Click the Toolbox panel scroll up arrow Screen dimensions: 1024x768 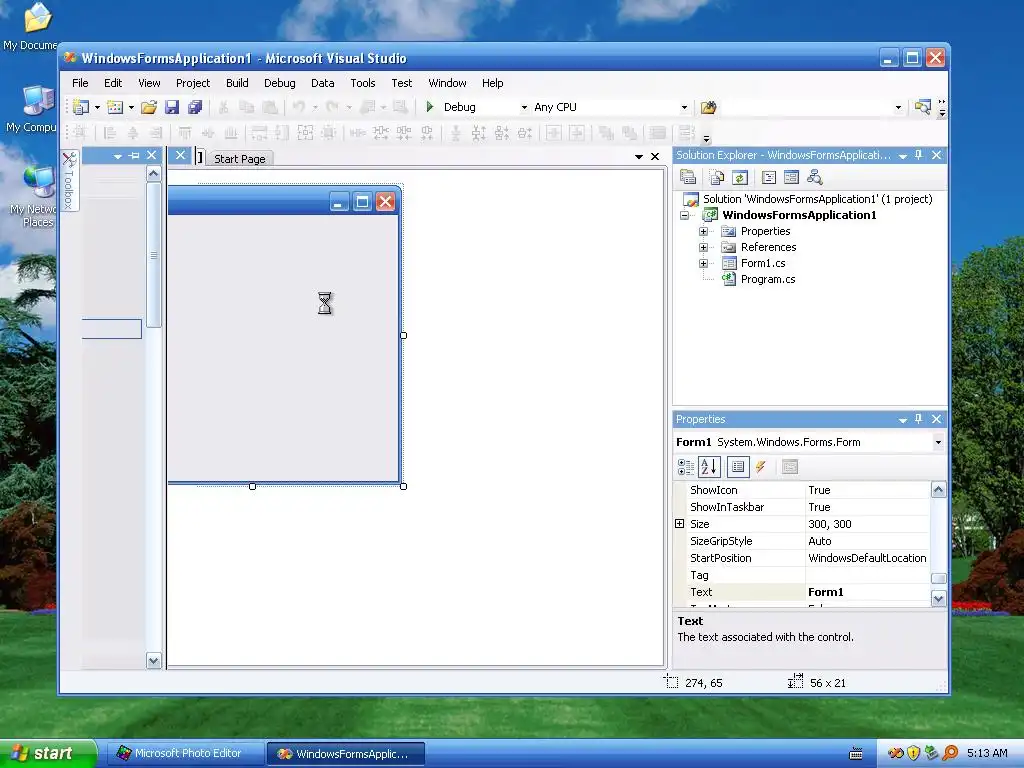tap(153, 174)
